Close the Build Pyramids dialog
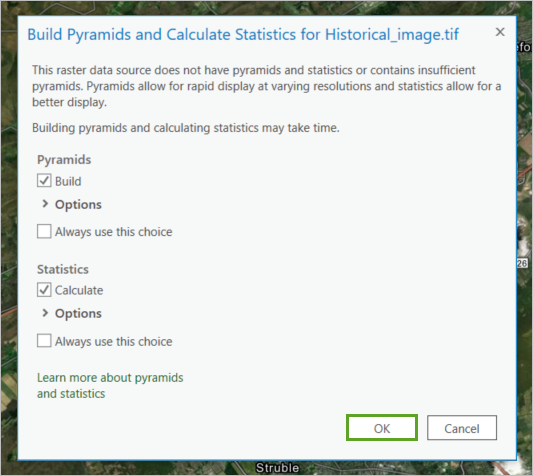The image size is (533, 476). [500, 32]
